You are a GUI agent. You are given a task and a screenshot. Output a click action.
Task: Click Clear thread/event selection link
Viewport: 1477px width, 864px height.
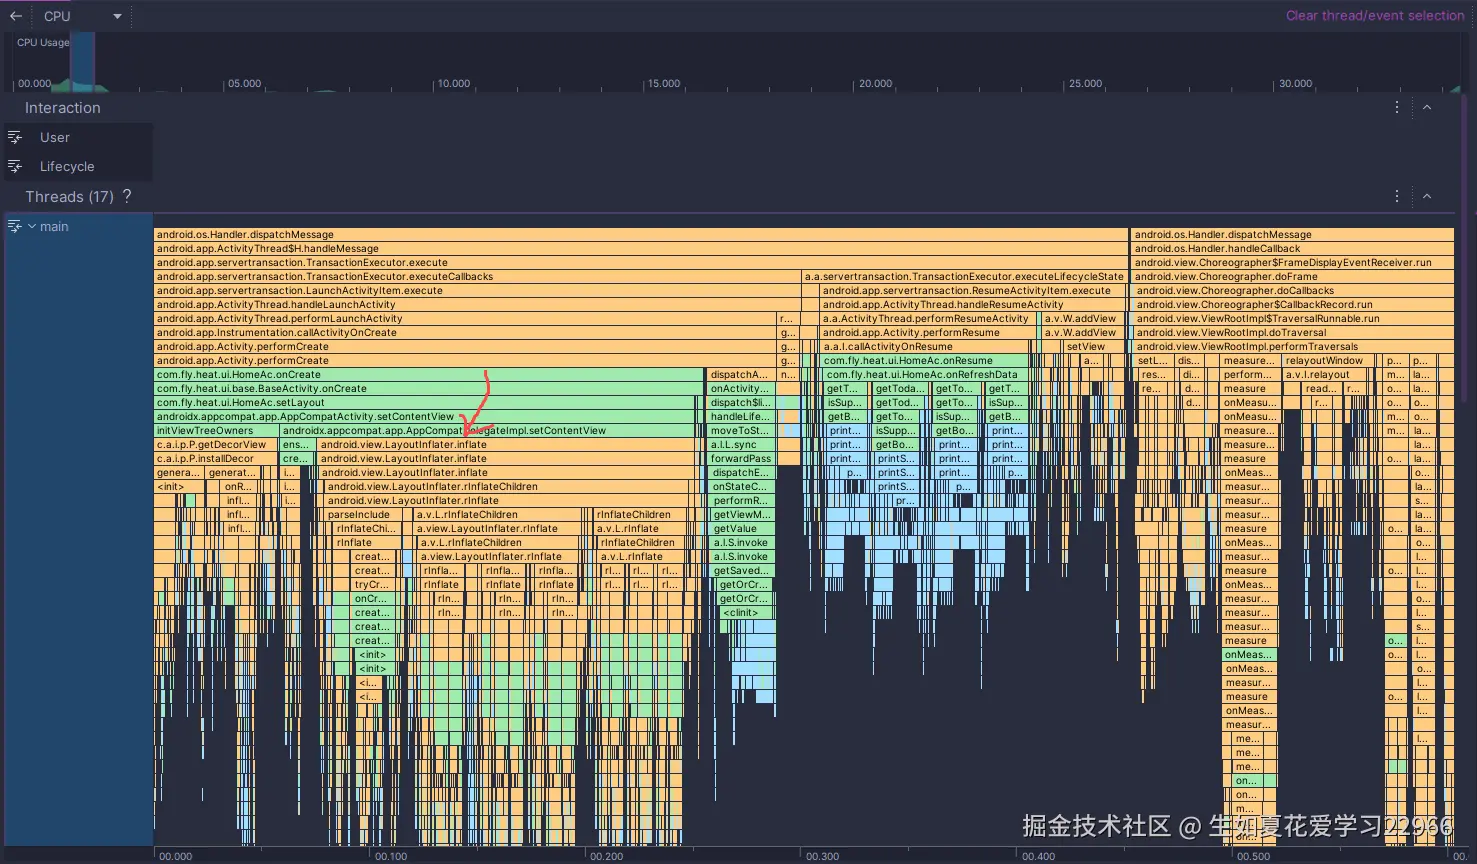tap(1375, 15)
